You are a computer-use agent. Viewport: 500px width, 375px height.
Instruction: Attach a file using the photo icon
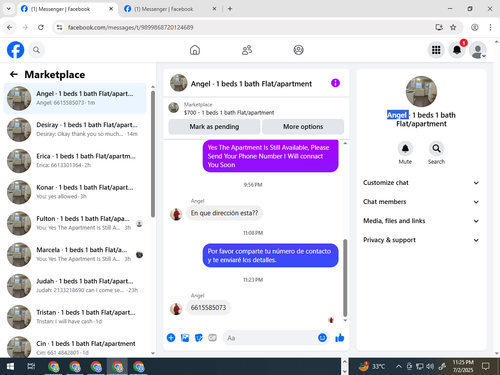pos(185,338)
